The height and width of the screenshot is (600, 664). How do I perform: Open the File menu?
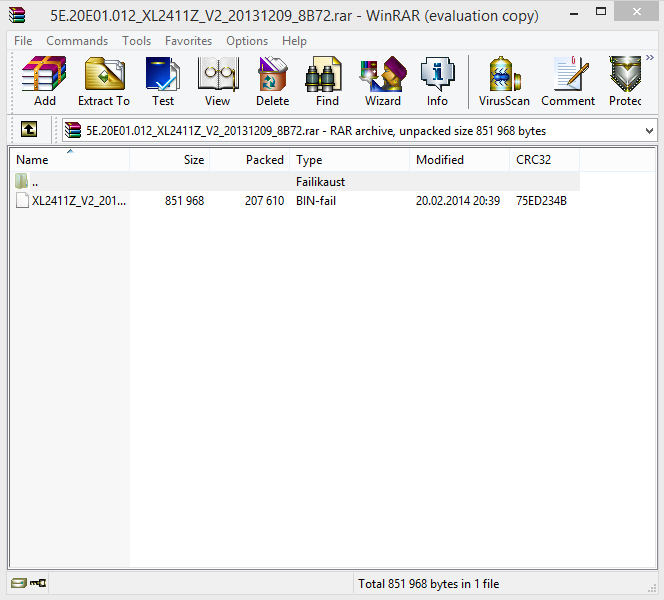23,41
